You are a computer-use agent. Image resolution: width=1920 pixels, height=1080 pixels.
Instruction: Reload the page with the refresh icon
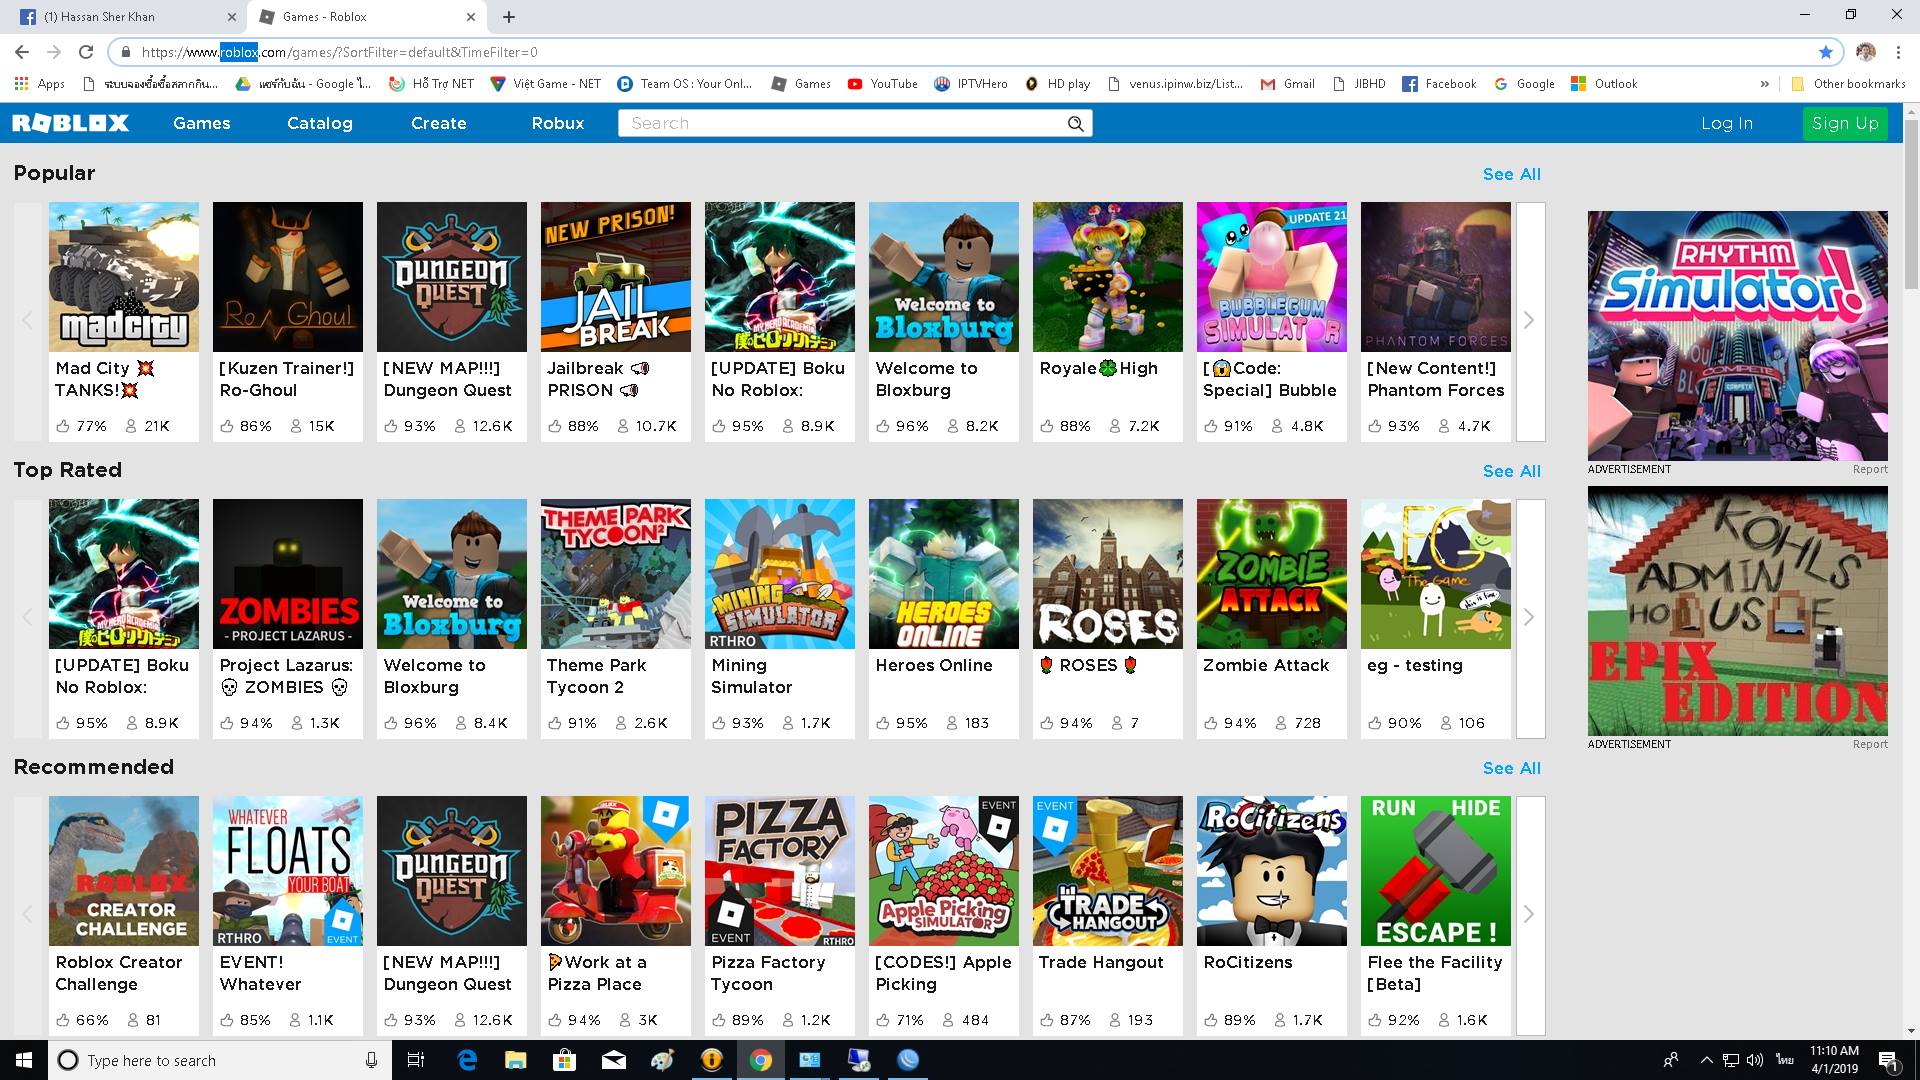(x=86, y=52)
